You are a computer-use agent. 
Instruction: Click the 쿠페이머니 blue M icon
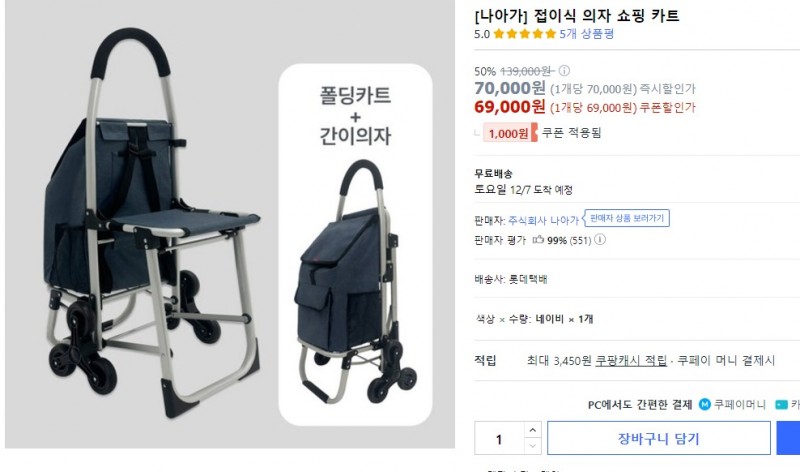(705, 405)
